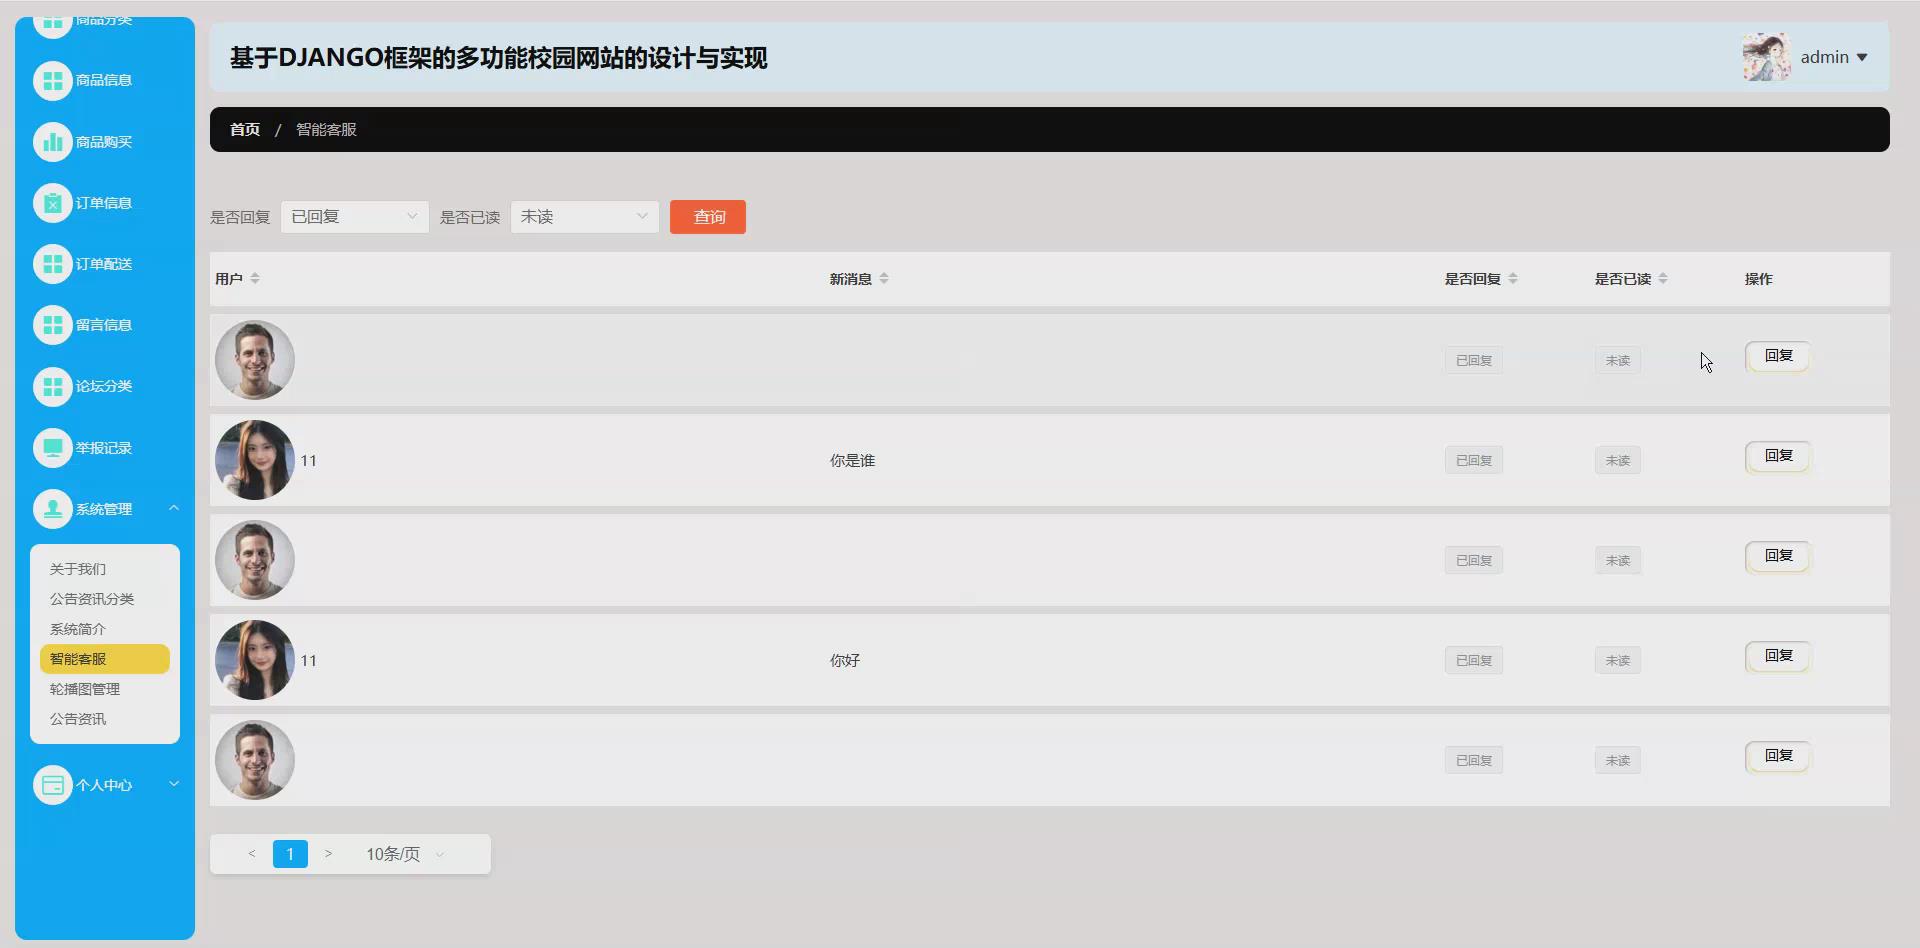Click the 论坛分类 grid icon
The width and height of the screenshot is (1920, 948).
point(53,386)
